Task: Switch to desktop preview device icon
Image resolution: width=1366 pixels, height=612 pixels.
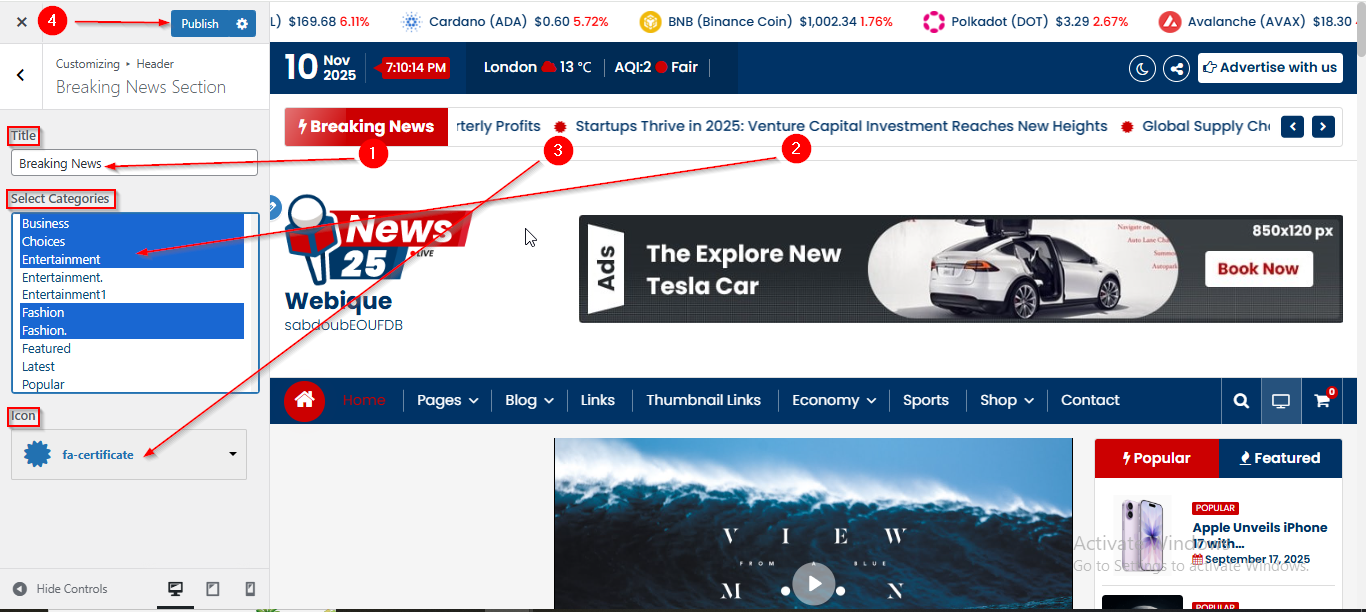Action: pyautogui.click(x=176, y=589)
